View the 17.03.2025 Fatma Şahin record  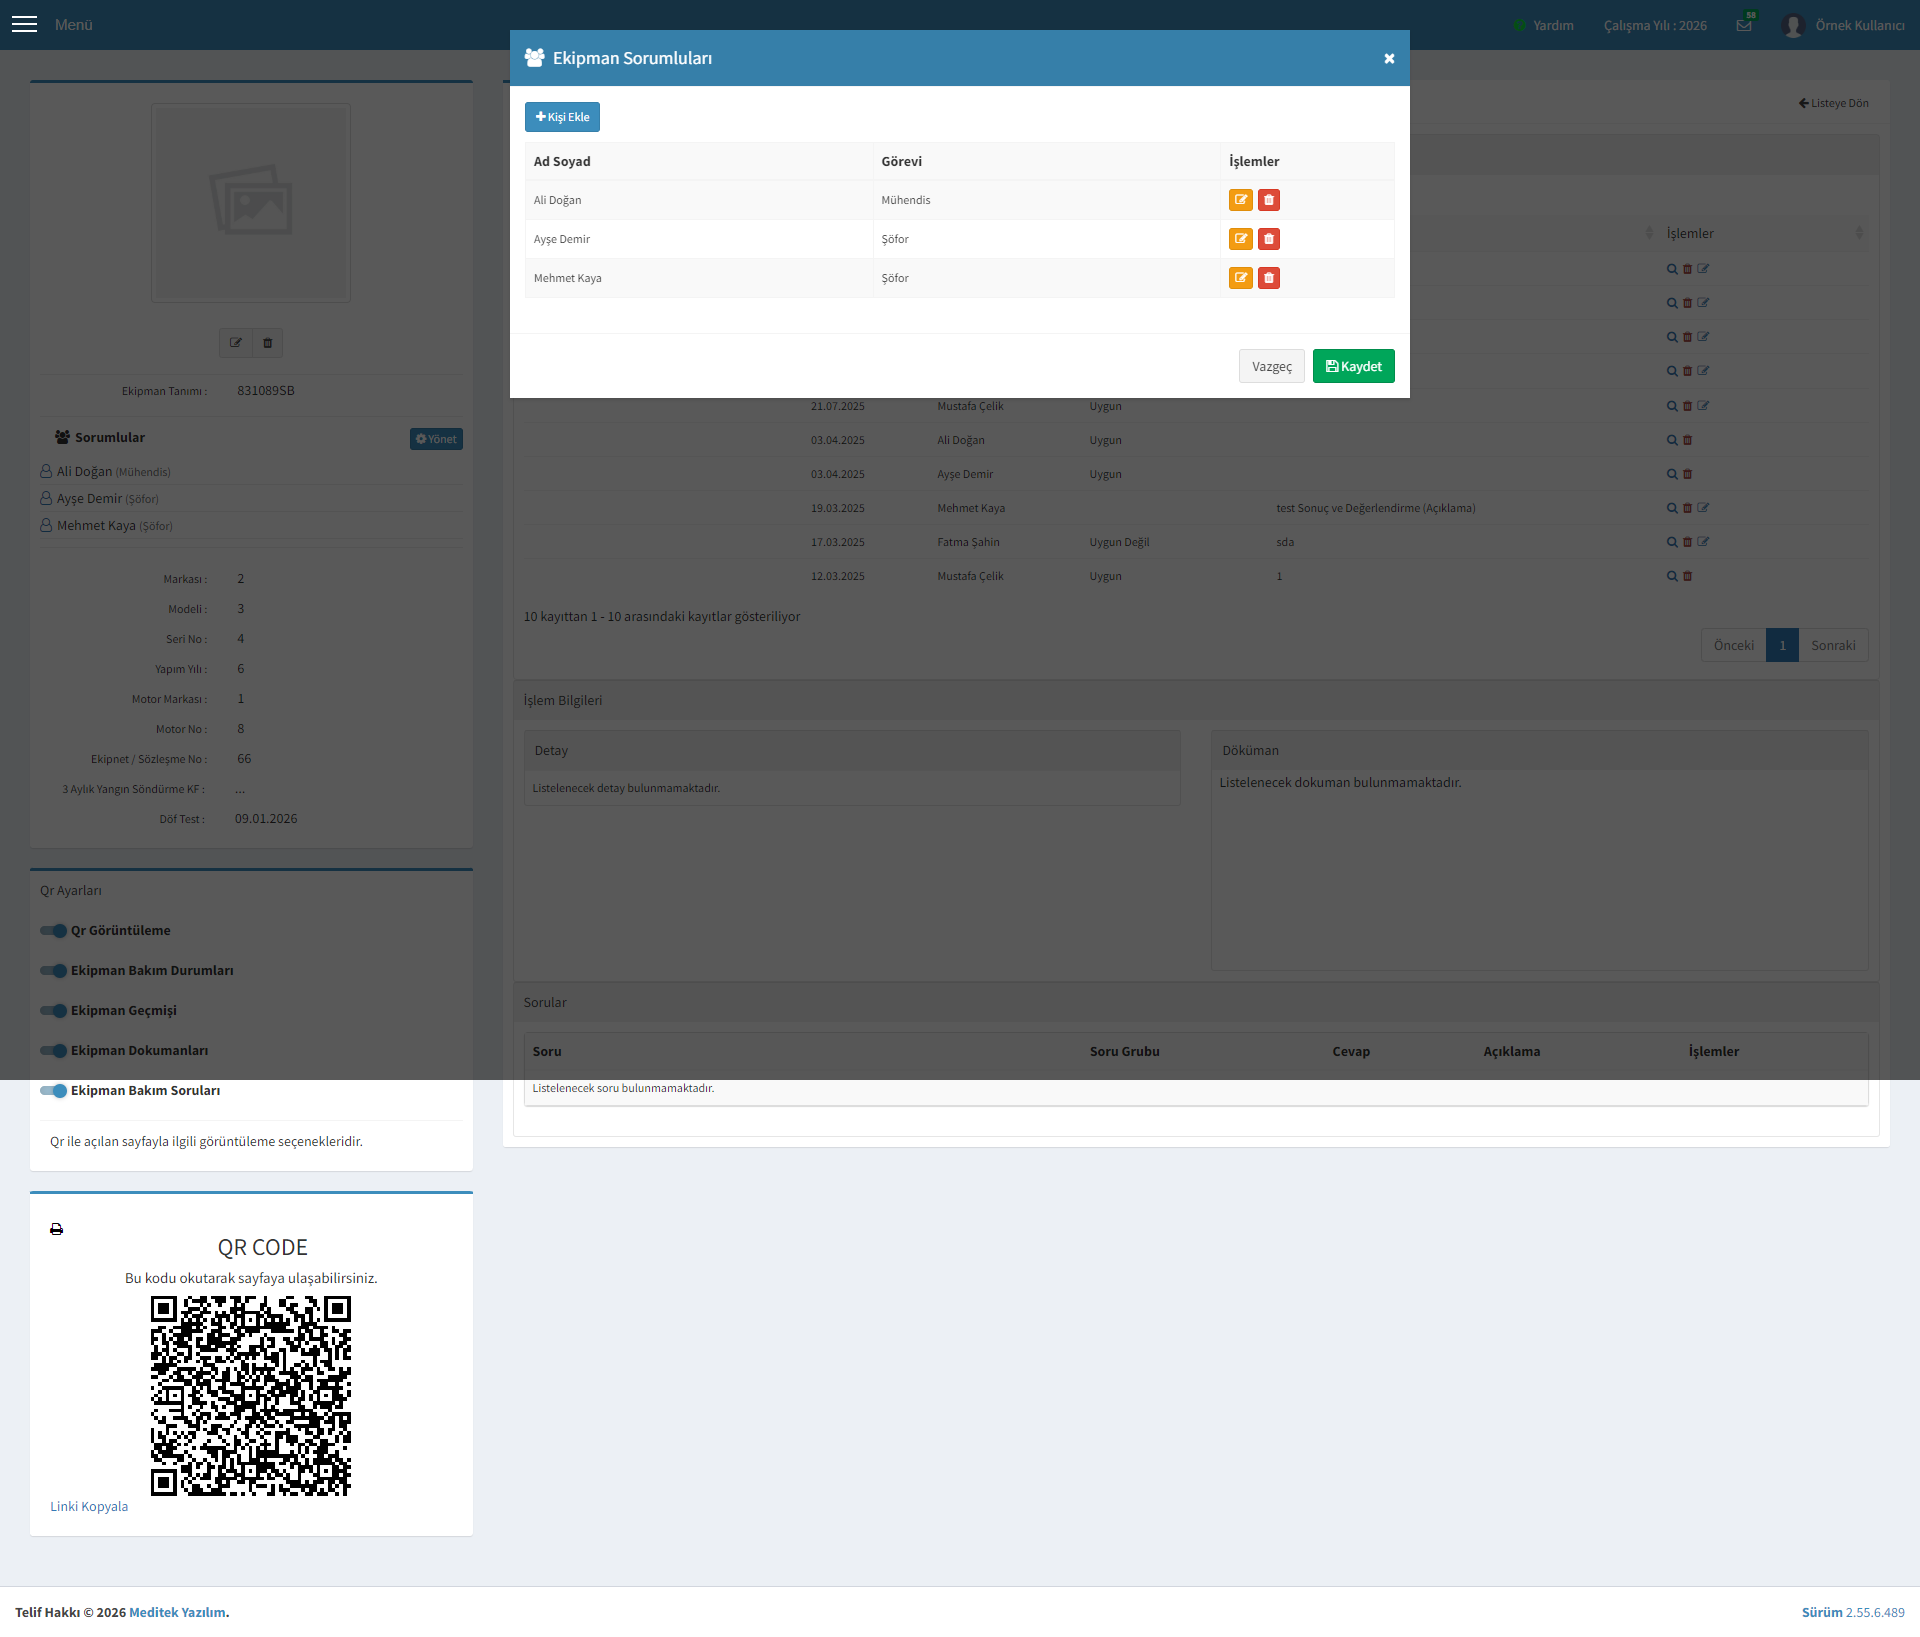tap(1672, 542)
